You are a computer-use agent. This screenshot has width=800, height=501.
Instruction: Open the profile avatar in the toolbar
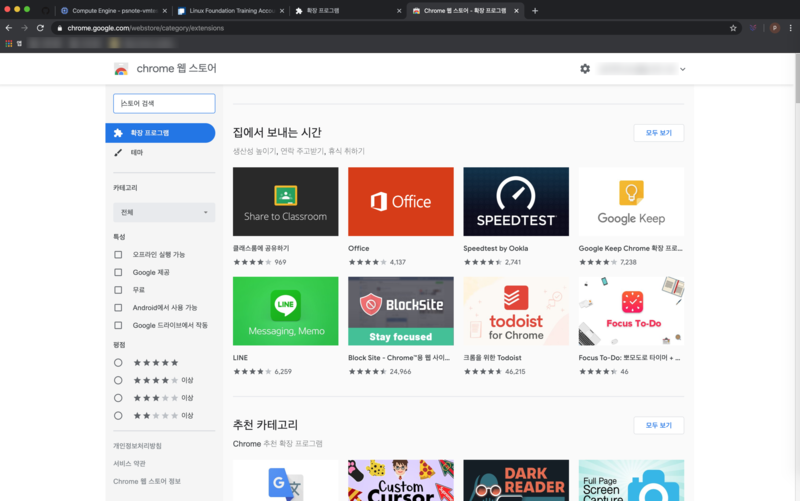pyautogui.click(x=774, y=28)
